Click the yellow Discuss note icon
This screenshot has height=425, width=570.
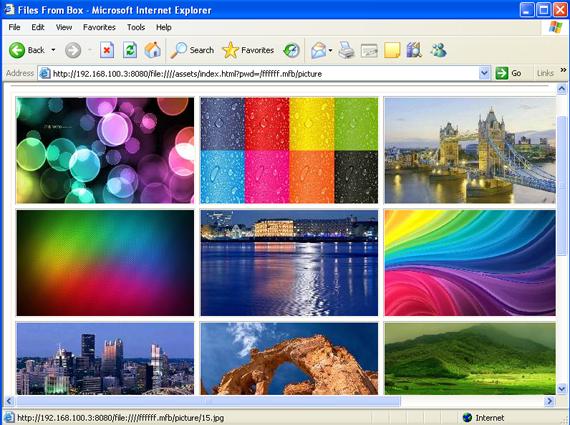click(392, 50)
